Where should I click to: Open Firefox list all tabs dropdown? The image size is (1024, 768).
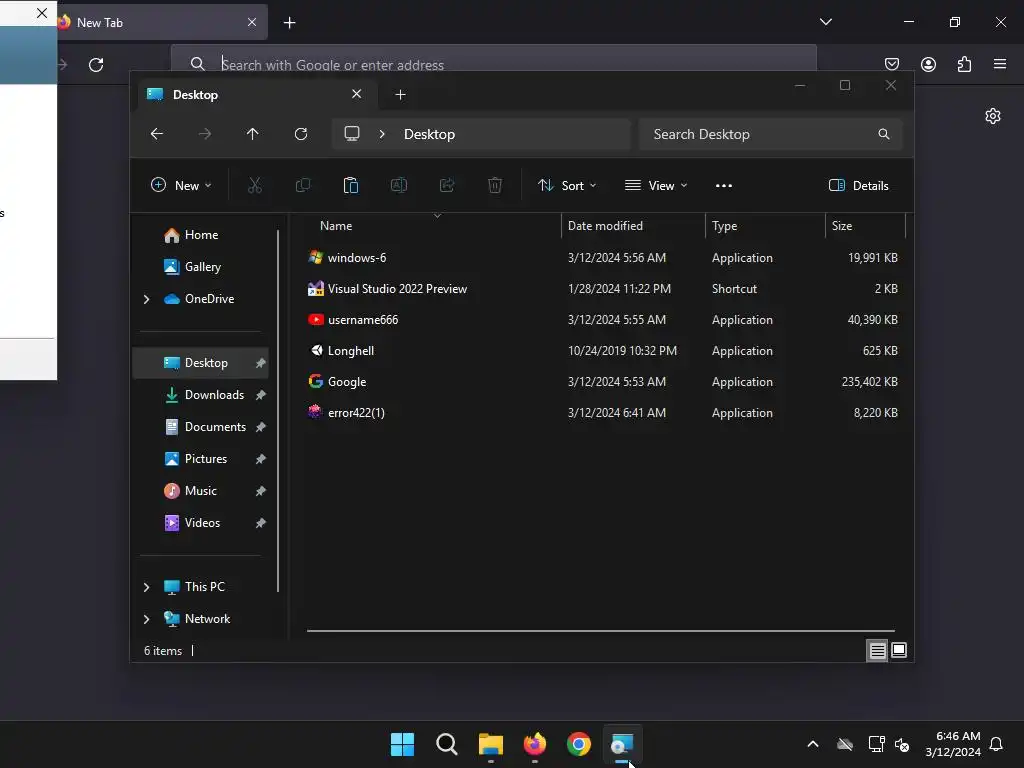[825, 22]
